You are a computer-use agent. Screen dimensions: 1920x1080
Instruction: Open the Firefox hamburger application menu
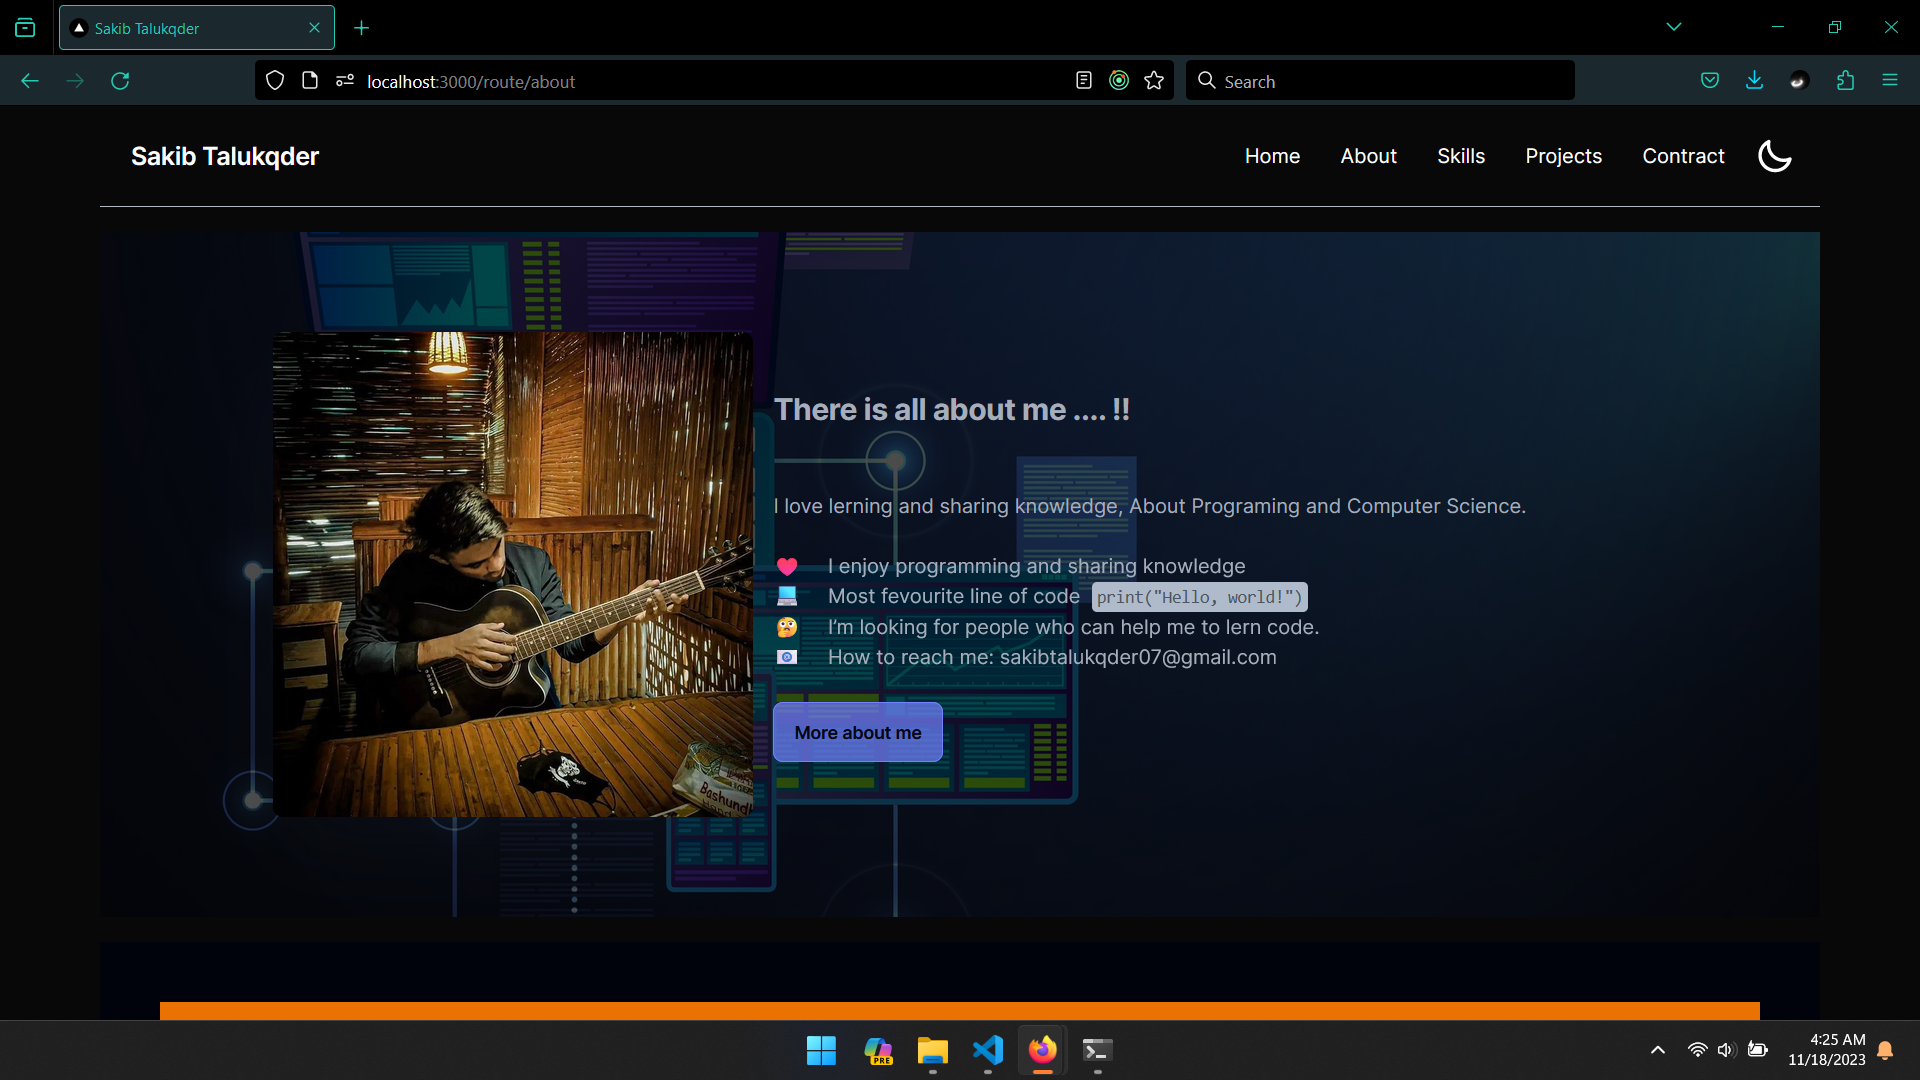click(1889, 81)
